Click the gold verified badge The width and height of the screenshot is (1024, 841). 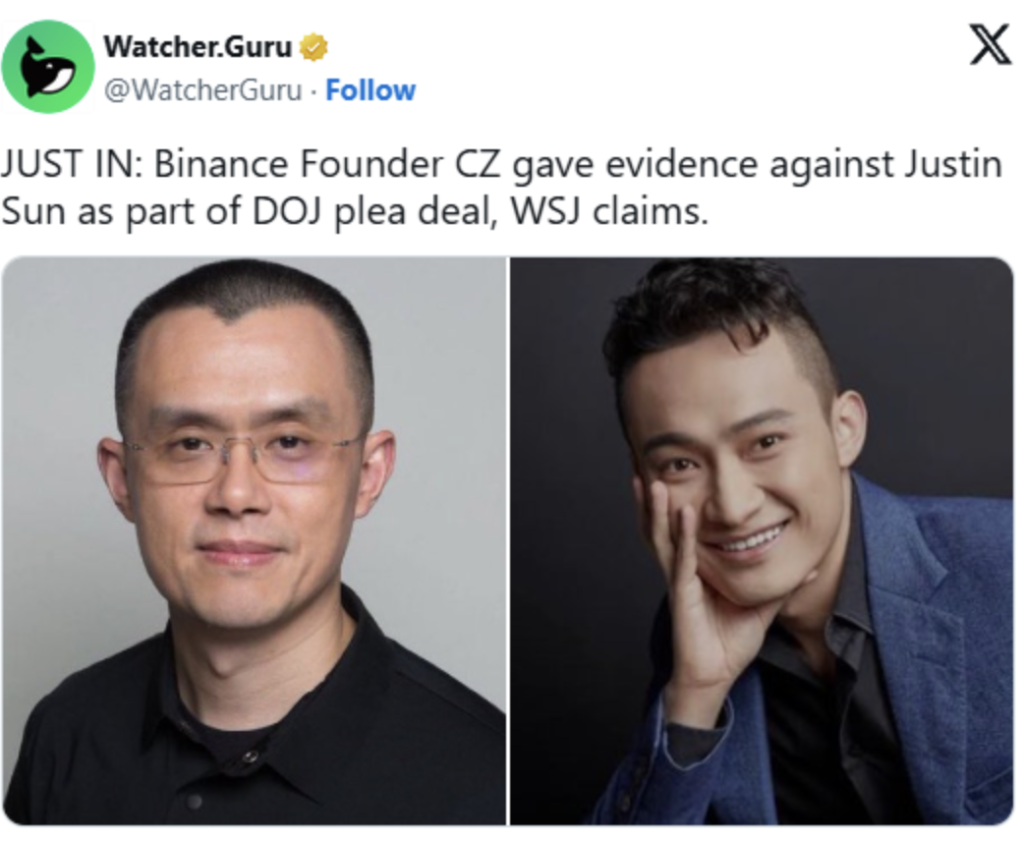[x=313, y=47]
